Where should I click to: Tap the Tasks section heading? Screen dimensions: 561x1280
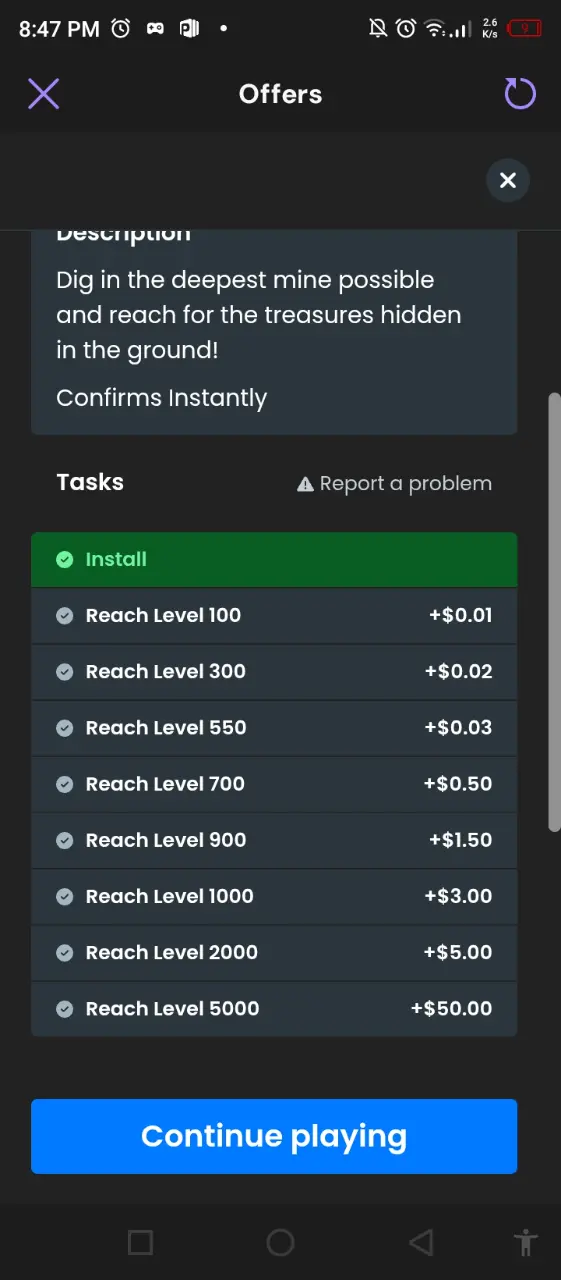90,482
